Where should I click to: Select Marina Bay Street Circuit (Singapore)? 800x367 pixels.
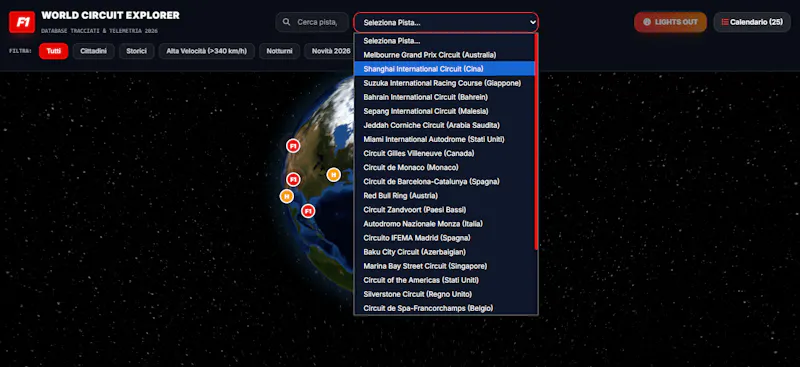444,266
